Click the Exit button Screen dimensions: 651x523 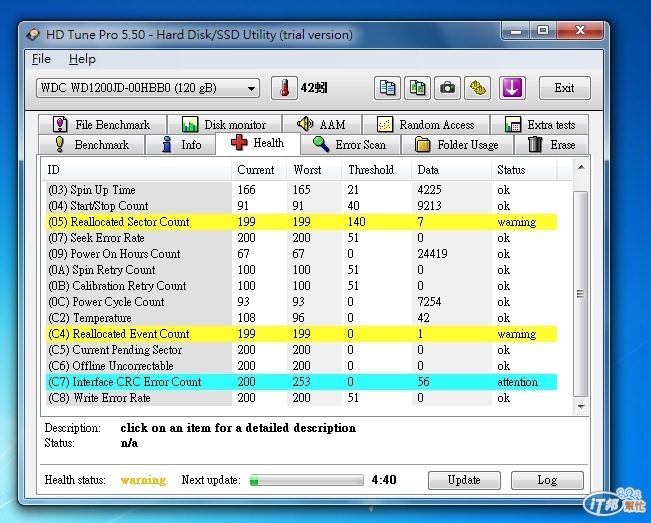tap(565, 88)
